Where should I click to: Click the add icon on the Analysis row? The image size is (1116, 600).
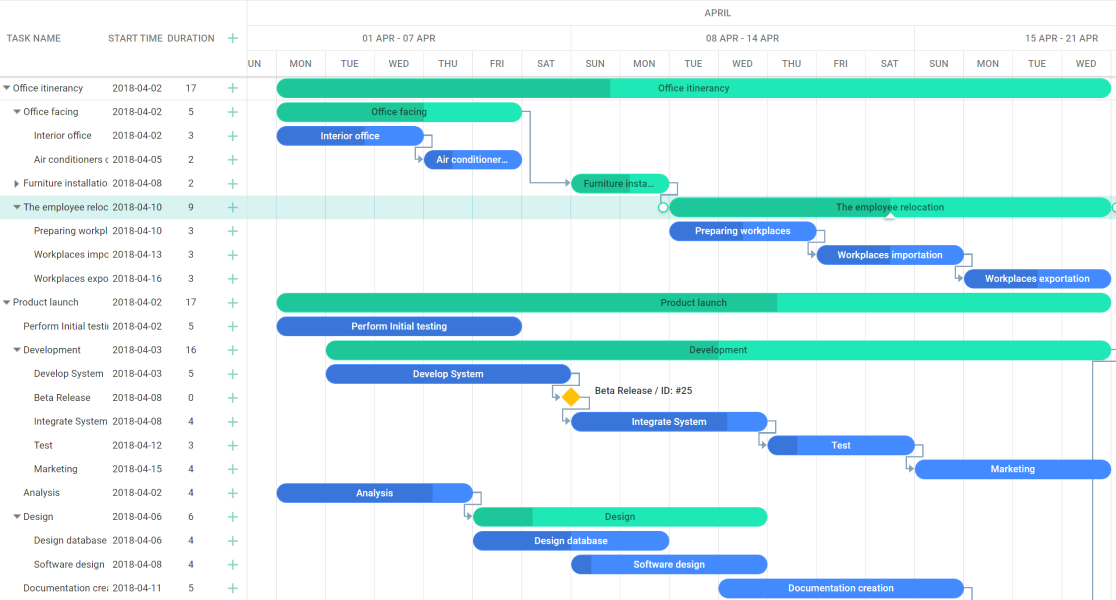(232, 492)
